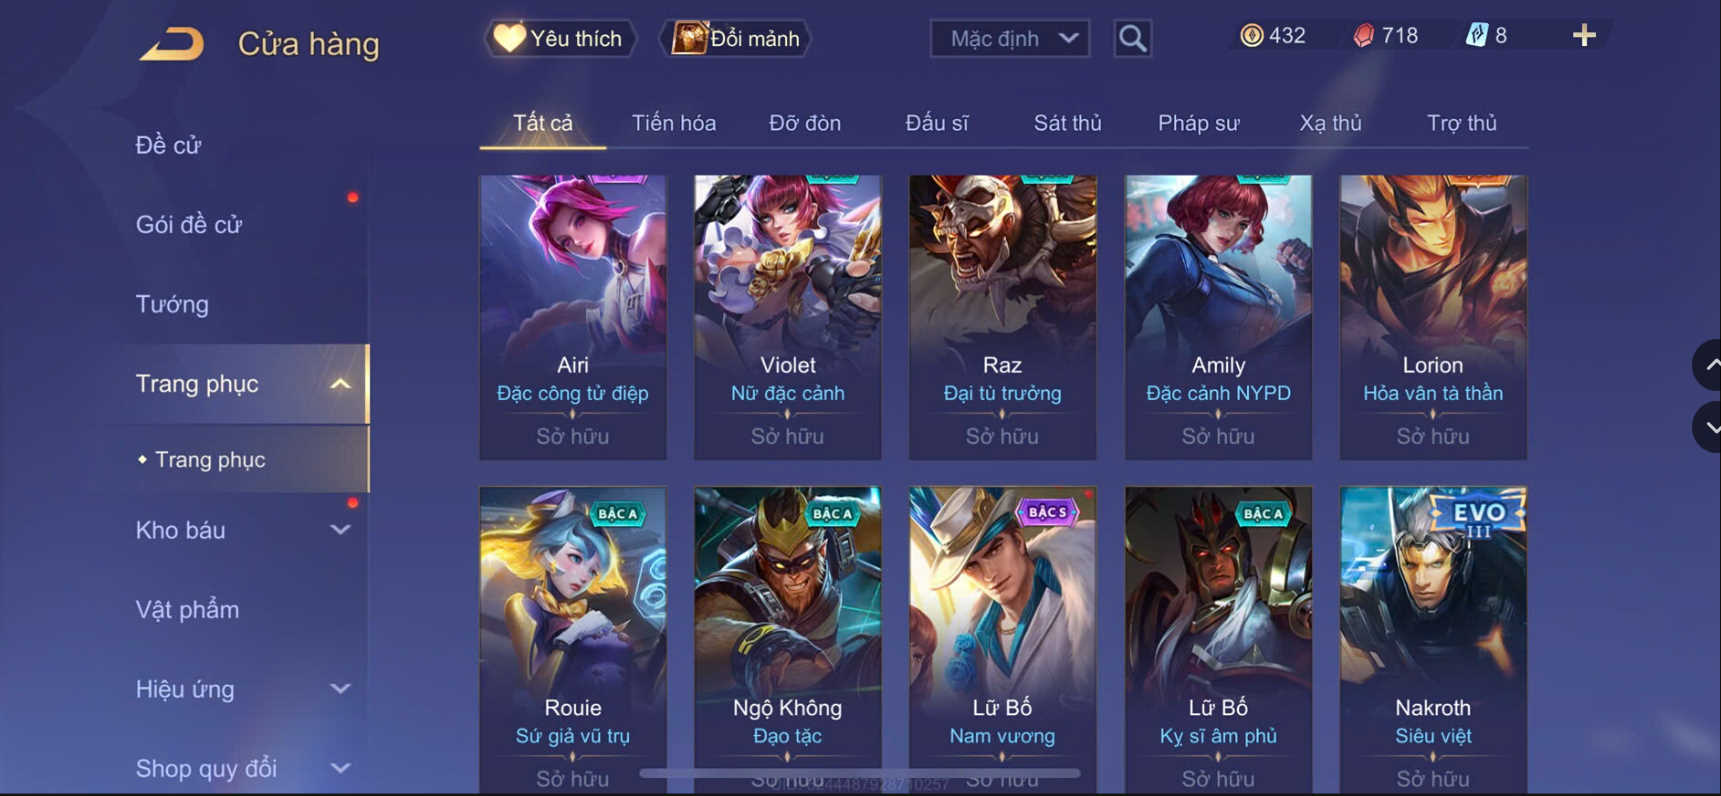Viewport: 1721px width, 796px height.
Task: Click the scroll-up arrow on right edge
Action: (x=1708, y=365)
